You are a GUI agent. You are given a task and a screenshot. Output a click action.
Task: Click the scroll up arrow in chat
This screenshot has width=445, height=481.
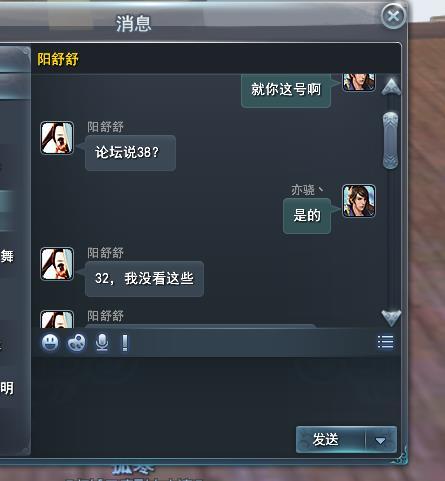pos(391,87)
